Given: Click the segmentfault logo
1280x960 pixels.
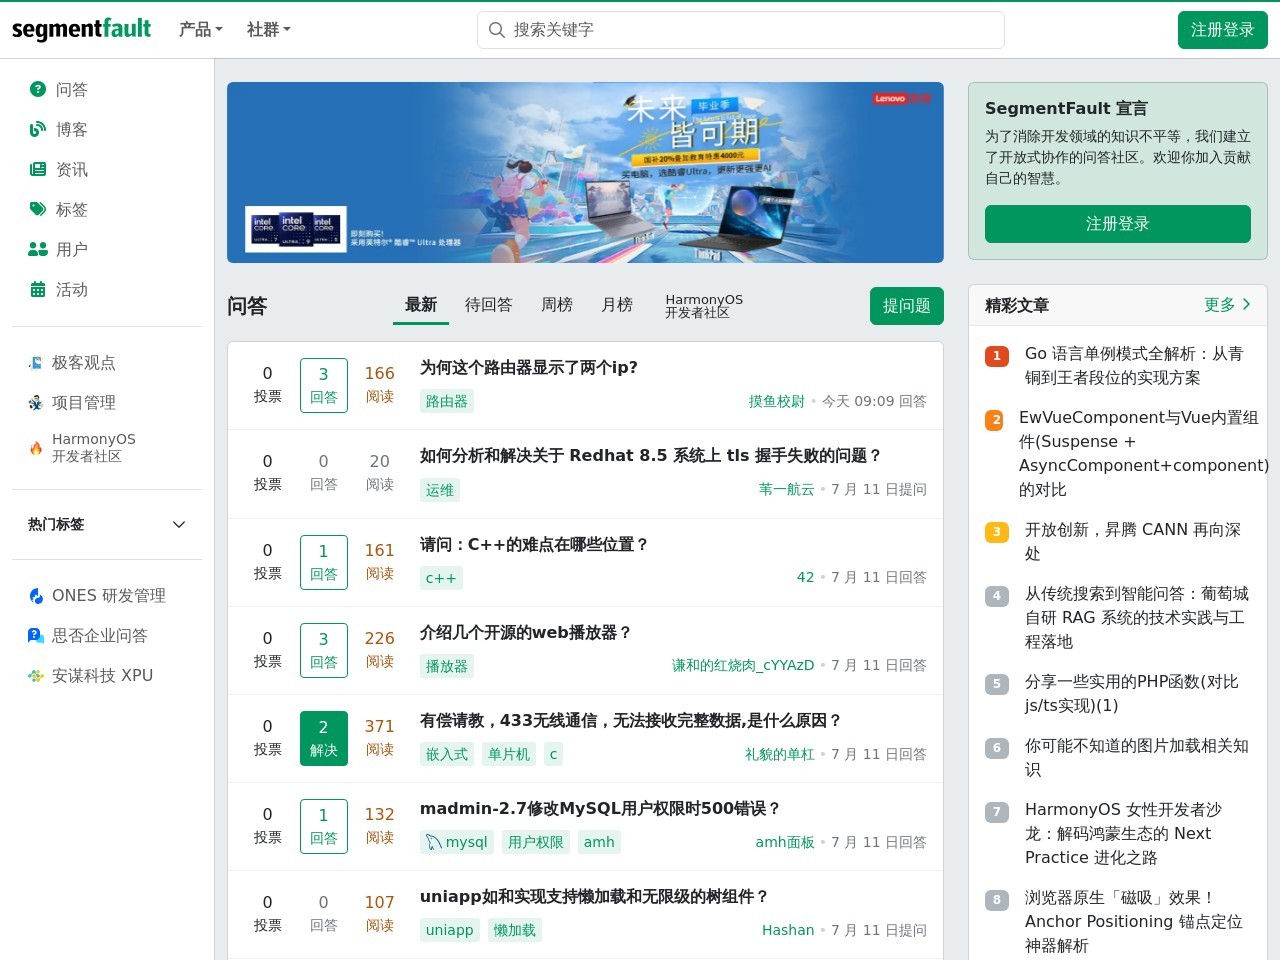Looking at the screenshot, I should coord(81,29).
